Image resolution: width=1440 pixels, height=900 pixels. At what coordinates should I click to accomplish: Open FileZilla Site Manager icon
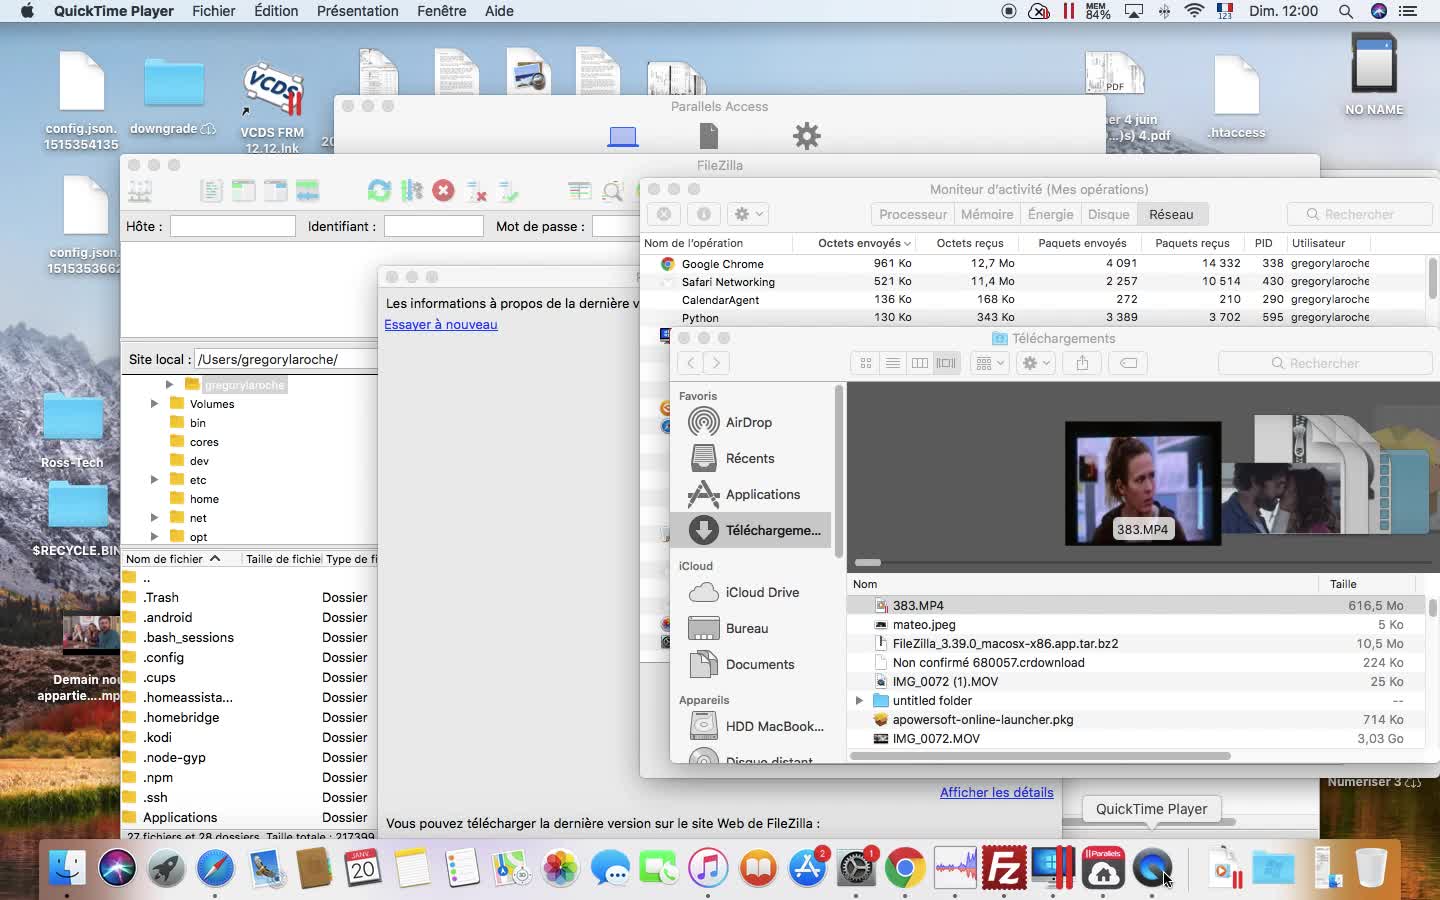(141, 190)
